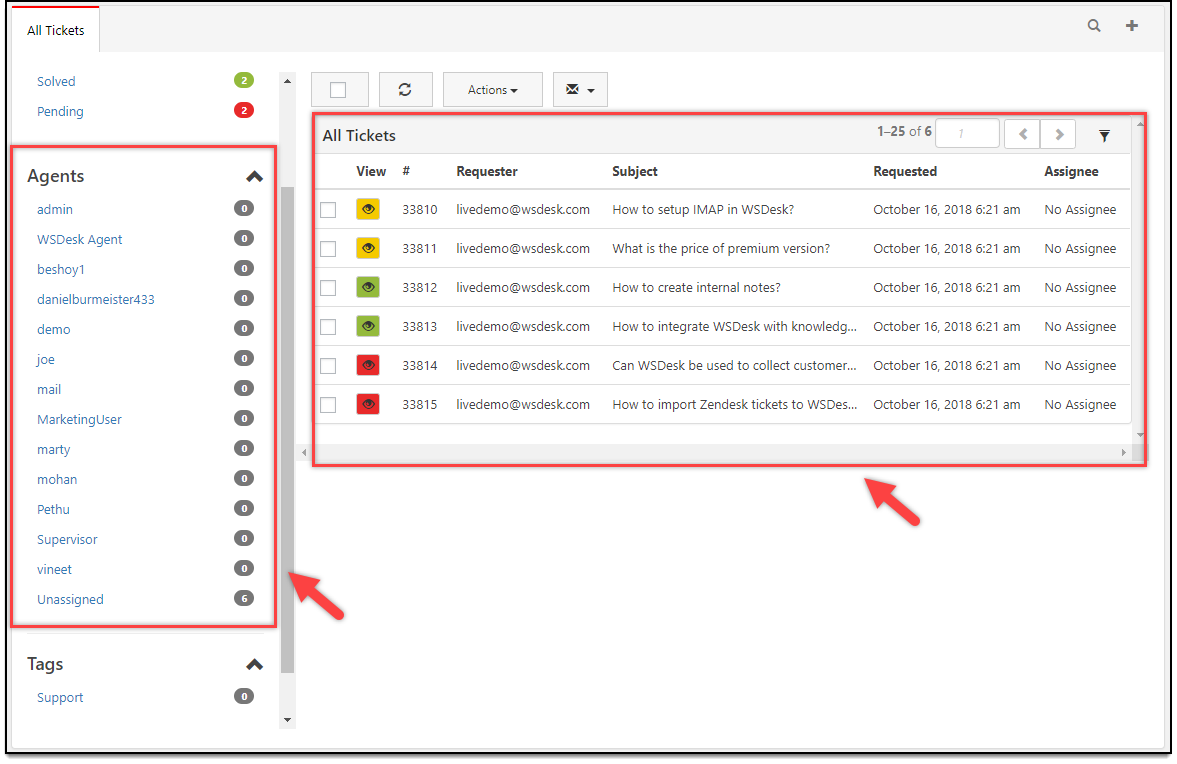This screenshot has width=1177, height=764.
Task: Check the box for ticket 33811
Action: [328, 249]
